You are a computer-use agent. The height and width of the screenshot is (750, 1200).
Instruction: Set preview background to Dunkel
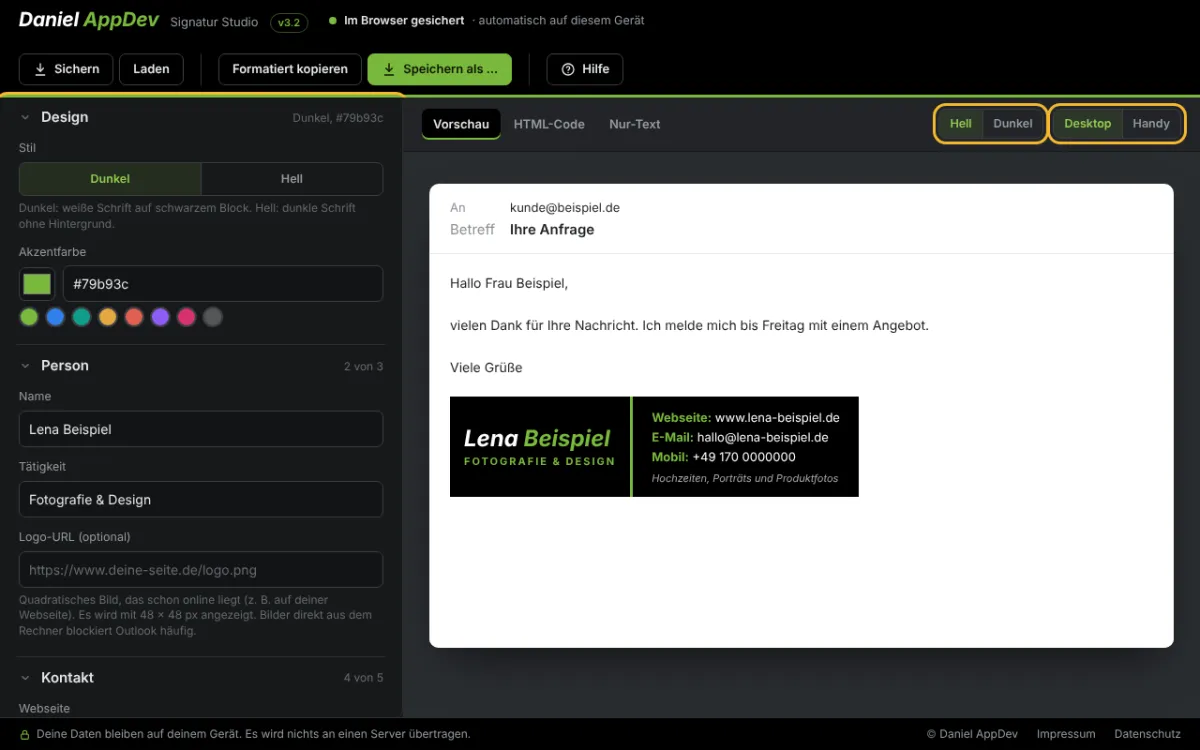click(x=1013, y=124)
